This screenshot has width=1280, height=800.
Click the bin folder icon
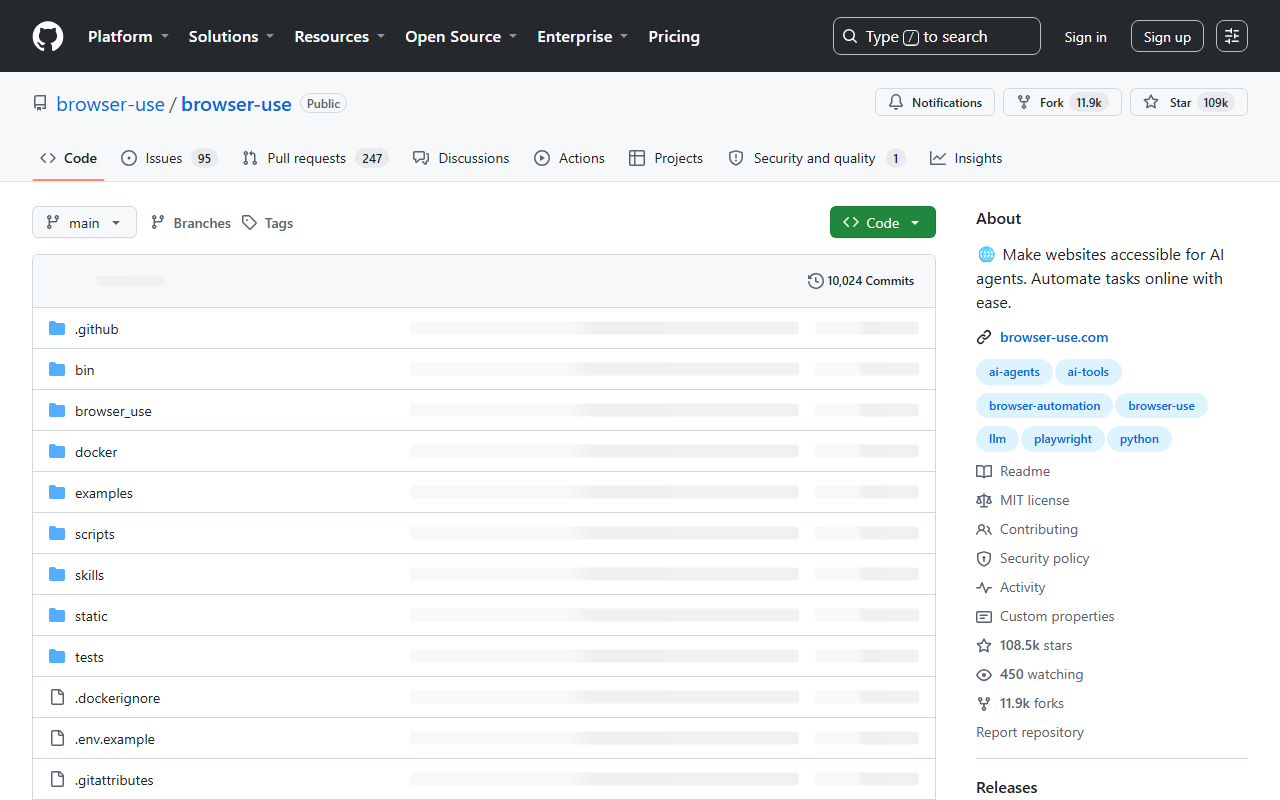57,370
